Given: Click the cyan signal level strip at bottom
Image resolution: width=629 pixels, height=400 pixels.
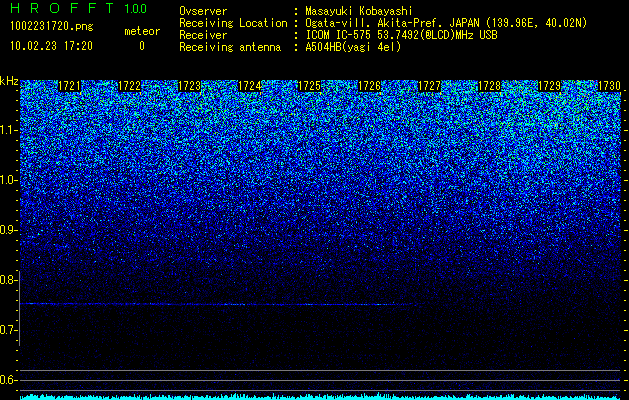Looking at the screenshot, I should [x=320, y=397].
